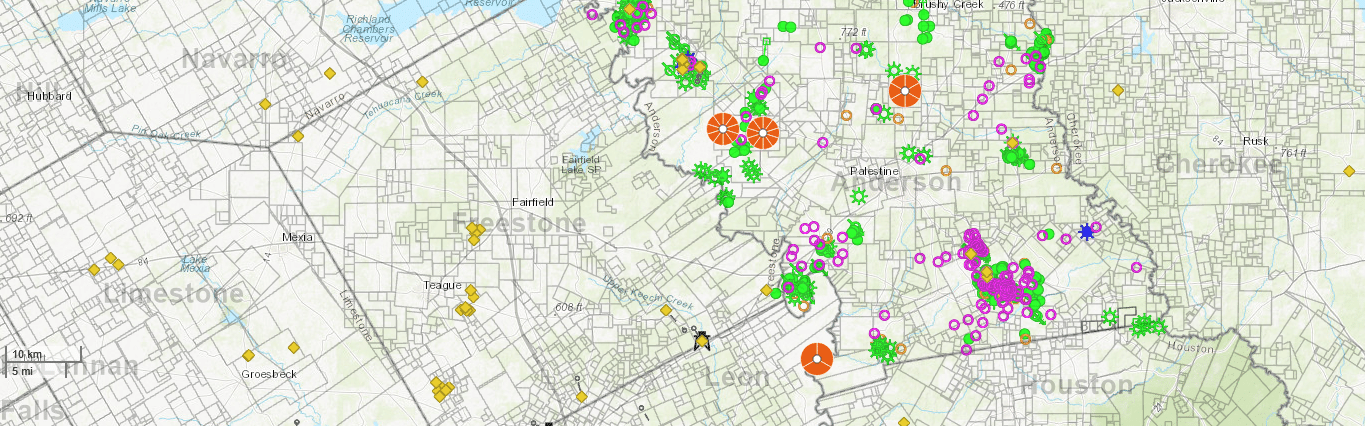This screenshot has width=1365, height=426.
Task: Select the Hubbard city label
Action: pyautogui.click(x=50, y=96)
